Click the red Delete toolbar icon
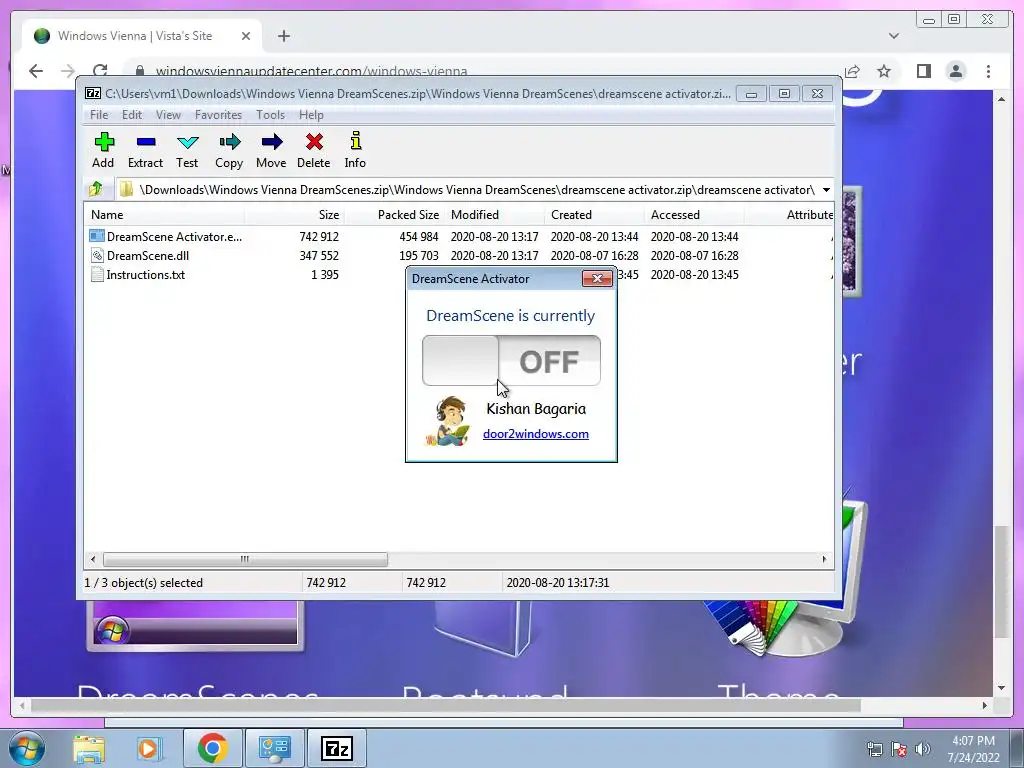The height and width of the screenshot is (768, 1024). [x=314, y=142]
